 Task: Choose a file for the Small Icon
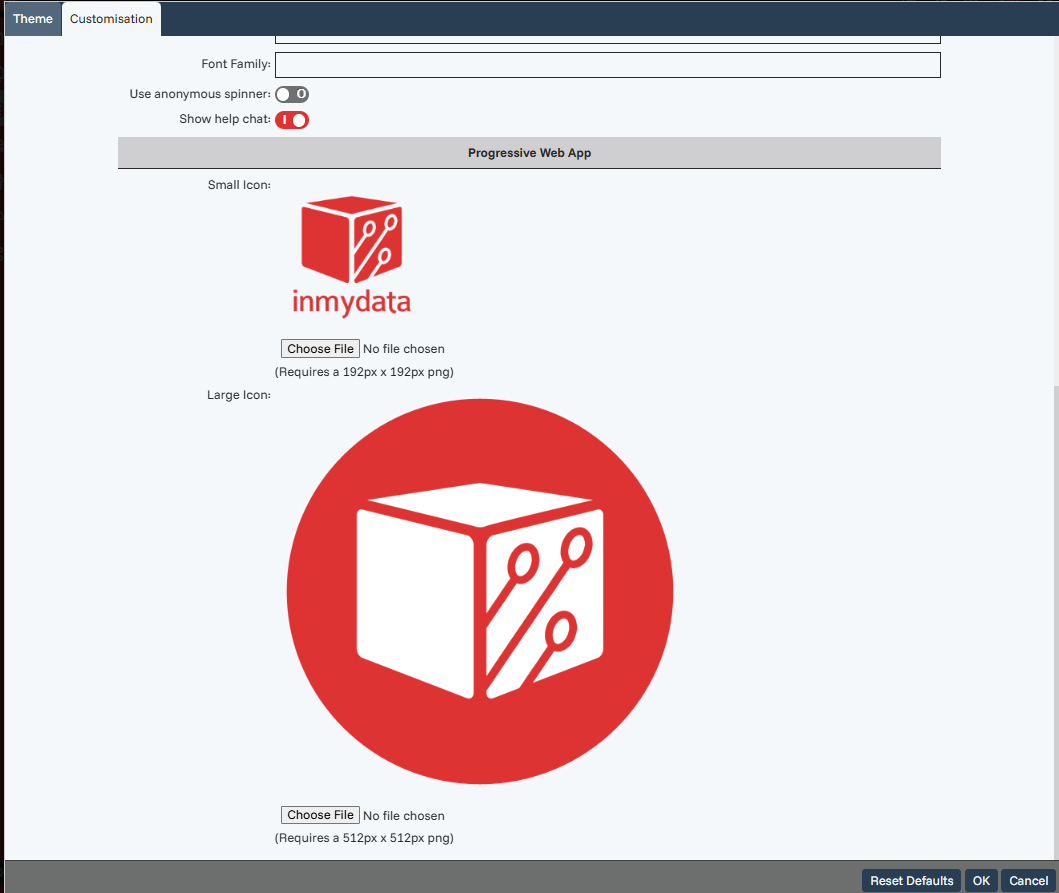(320, 349)
